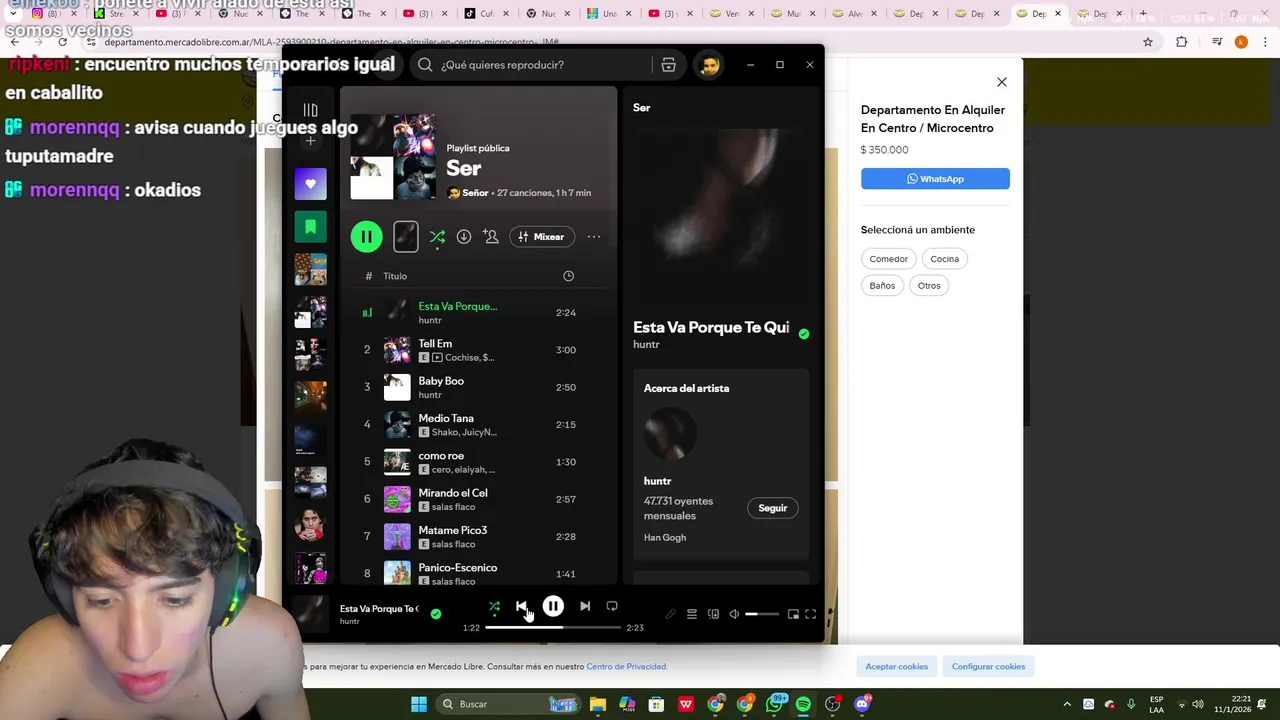
Task: Open the play queue icon
Action: click(691, 614)
